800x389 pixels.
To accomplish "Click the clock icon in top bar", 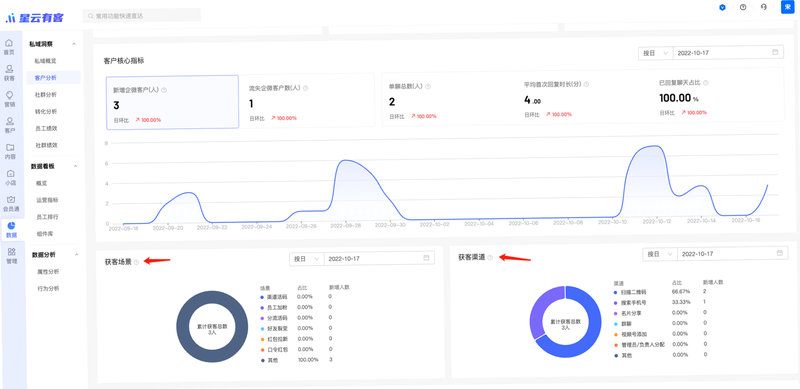I will pyautogui.click(x=743, y=8).
